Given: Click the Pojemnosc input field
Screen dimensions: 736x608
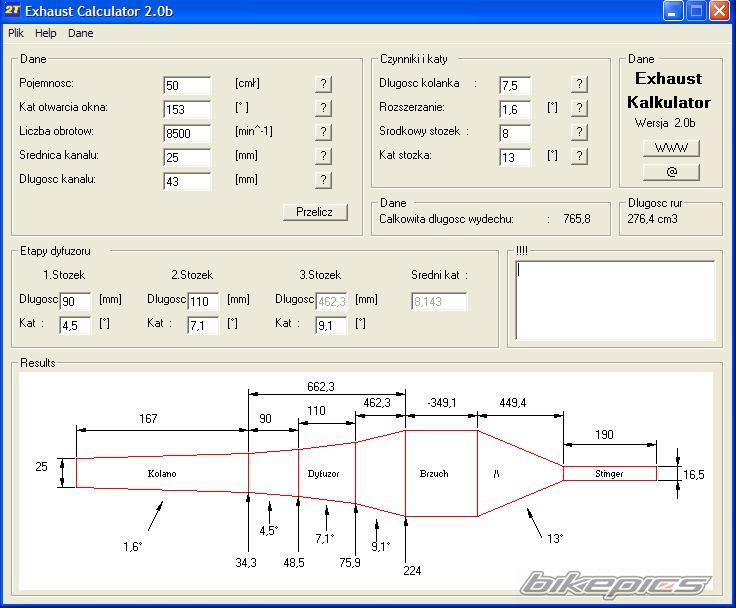Looking at the screenshot, I should coord(187,86).
